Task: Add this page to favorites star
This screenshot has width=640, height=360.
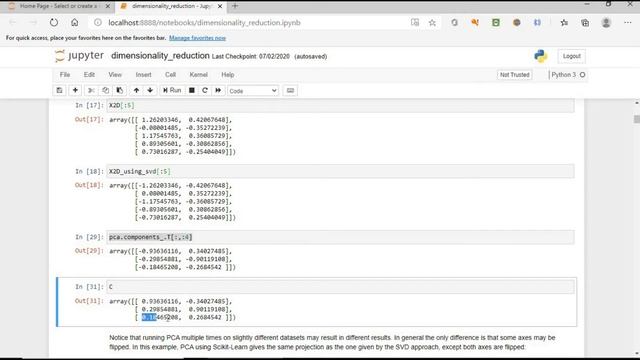Action: pos(432,23)
